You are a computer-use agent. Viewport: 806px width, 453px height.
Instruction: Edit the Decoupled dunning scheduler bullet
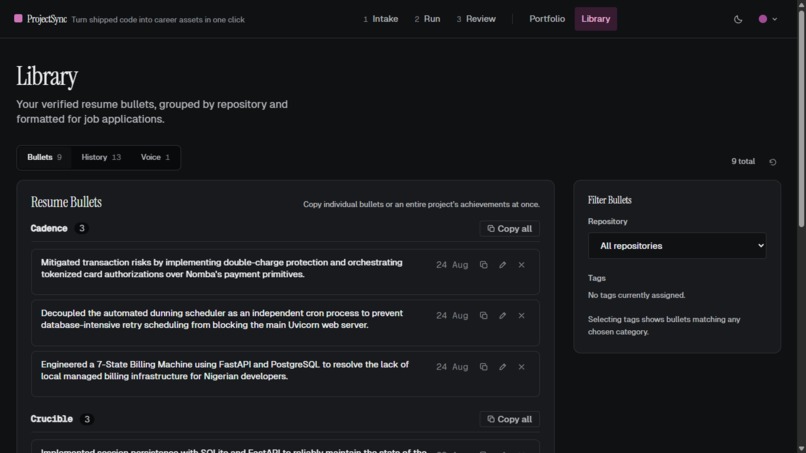pyautogui.click(x=502, y=316)
